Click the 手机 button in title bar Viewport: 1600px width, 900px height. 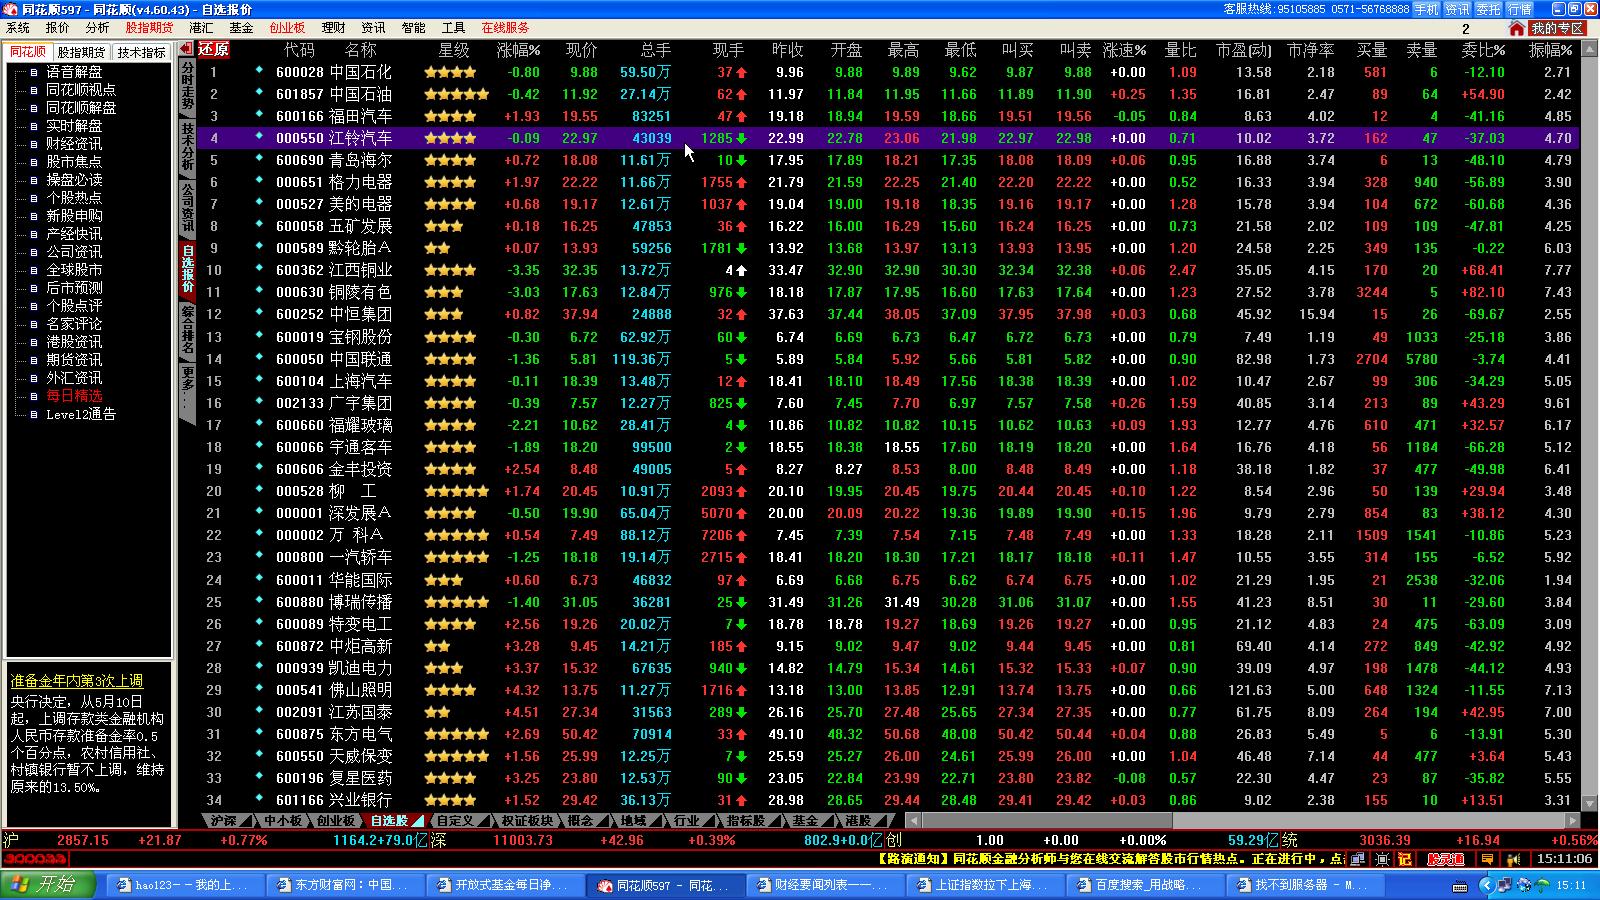(x=1426, y=9)
